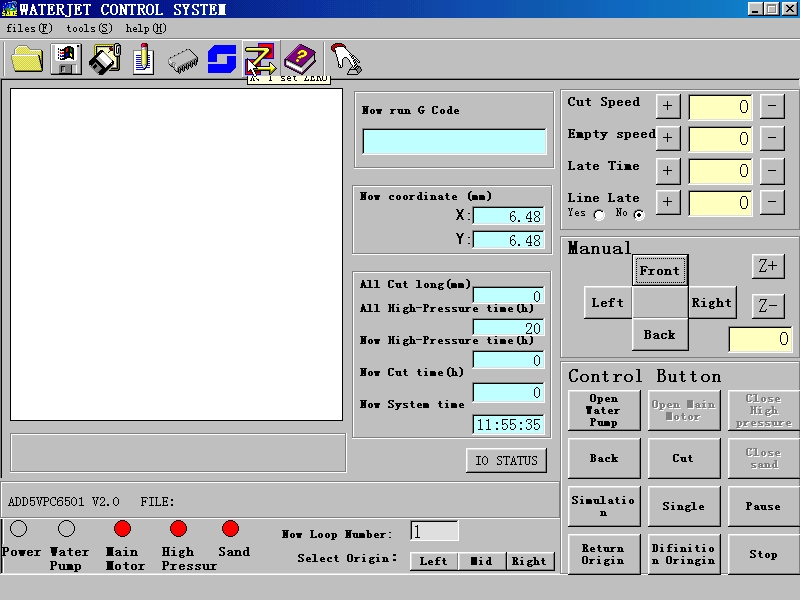Image resolution: width=800 pixels, height=600 pixels.
Task: Decrease Empty speed with minus button
Action: (x=771, y=138)
